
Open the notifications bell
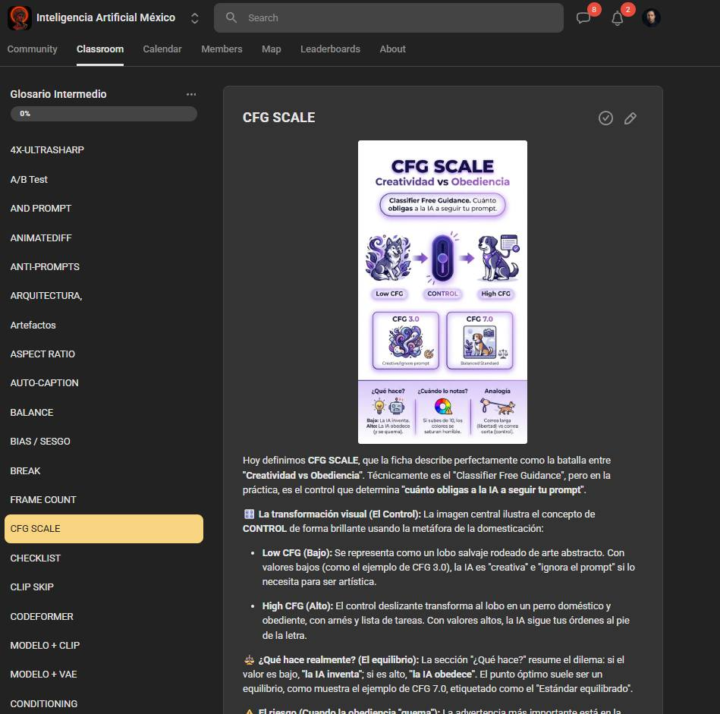pyautogui.click(x=617, y=18)
